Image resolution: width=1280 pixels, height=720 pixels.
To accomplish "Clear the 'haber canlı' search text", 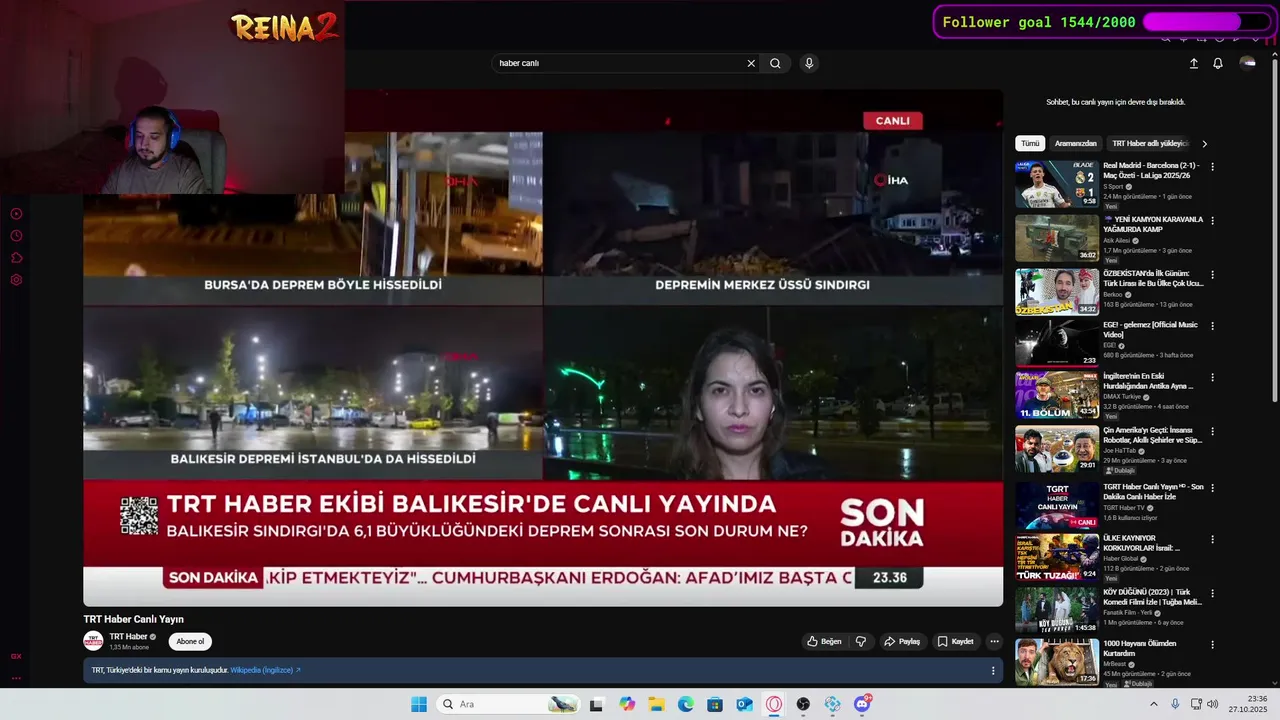I will click(751, 63).
